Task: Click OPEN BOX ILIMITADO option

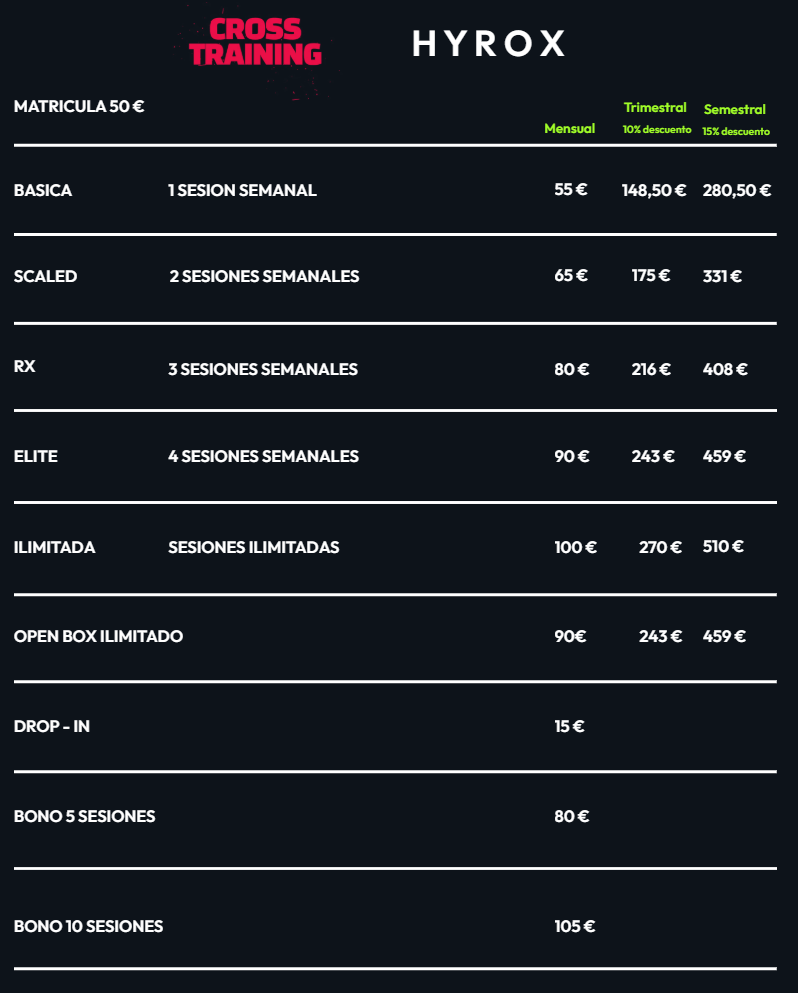Action: (x=98, y=636)
